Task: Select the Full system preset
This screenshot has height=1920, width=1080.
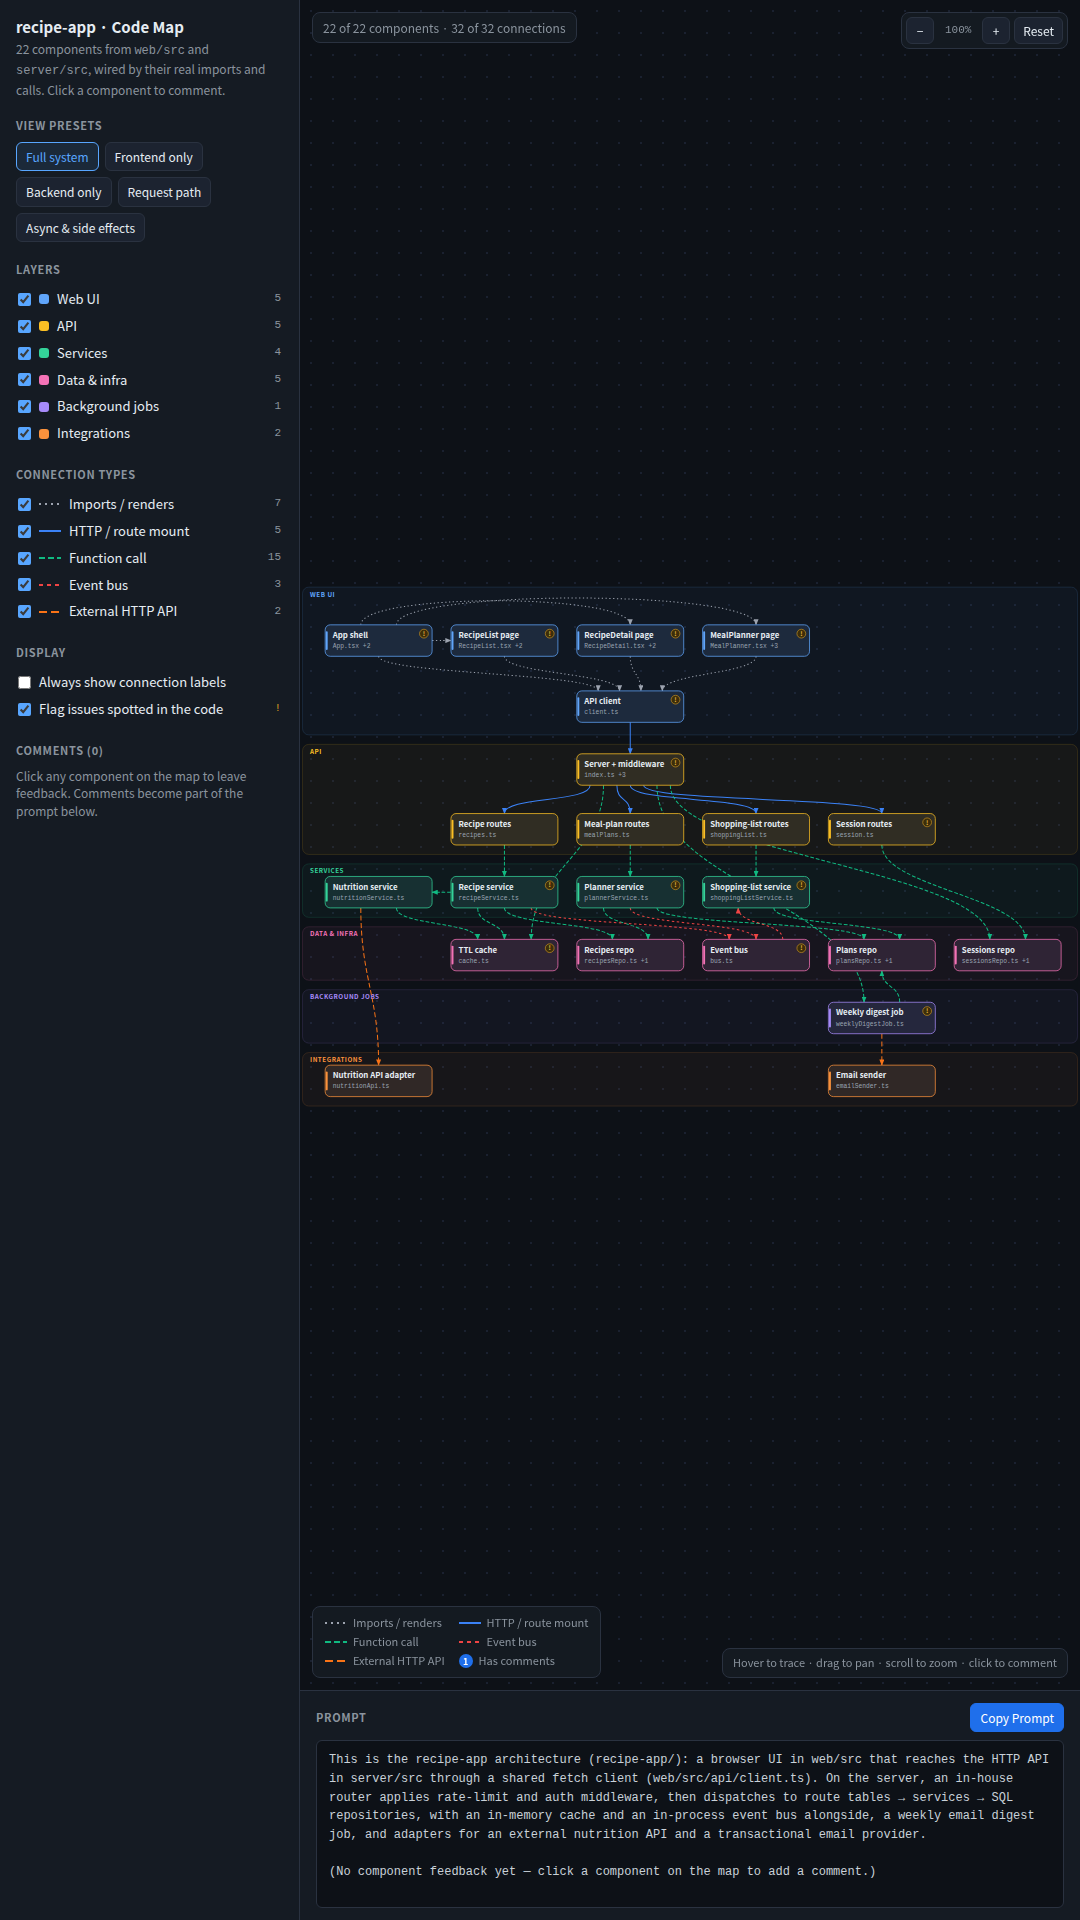Action: (57, 157)
